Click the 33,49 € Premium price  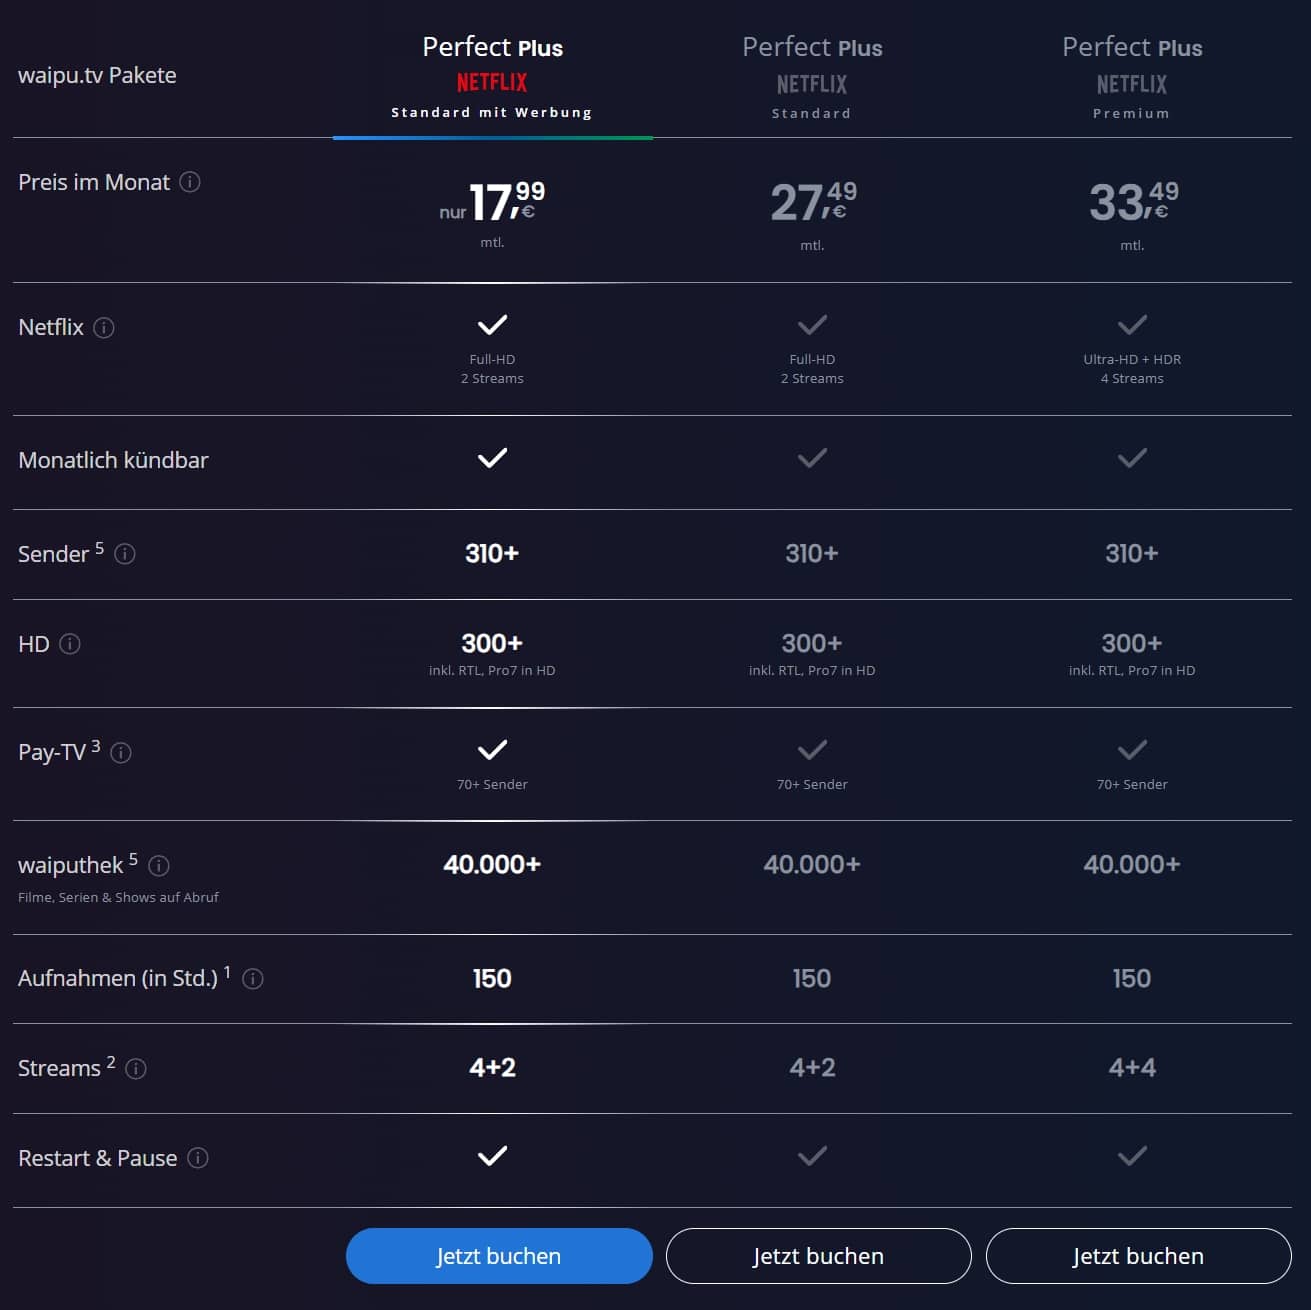click(x=1133, y=202)
